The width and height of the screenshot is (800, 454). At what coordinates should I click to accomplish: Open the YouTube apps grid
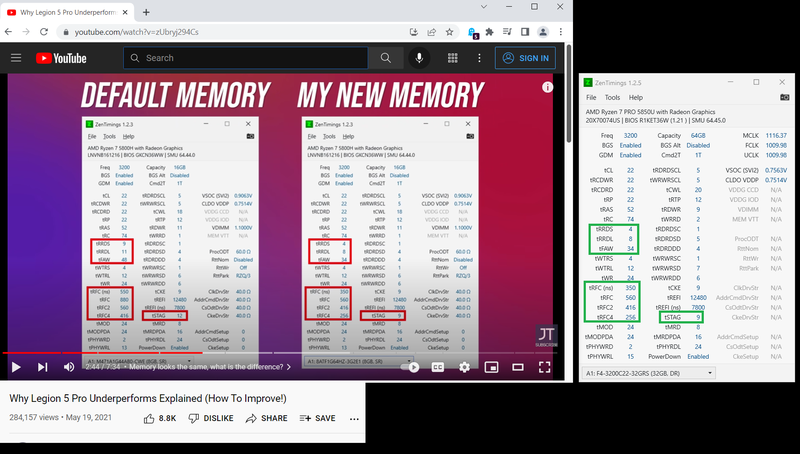(x=453, y=58)
